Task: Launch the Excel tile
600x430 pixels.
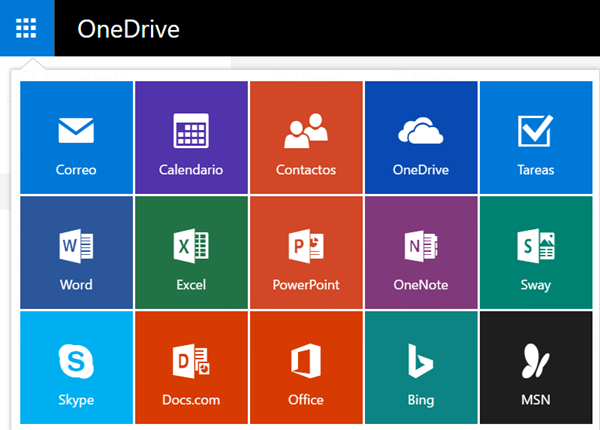Action: (x=191, y=252)
